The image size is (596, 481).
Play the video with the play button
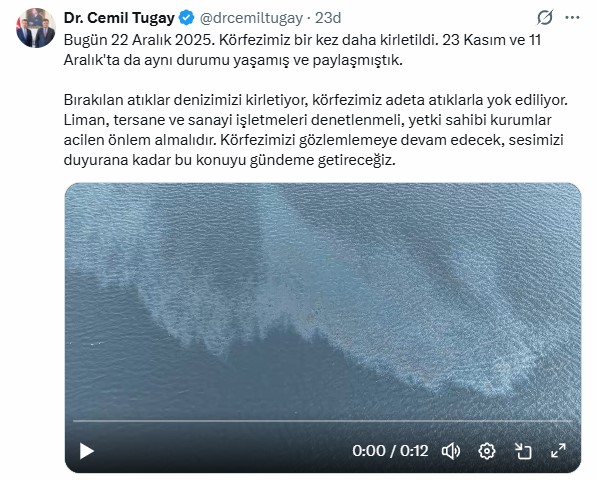pos(87,451)
